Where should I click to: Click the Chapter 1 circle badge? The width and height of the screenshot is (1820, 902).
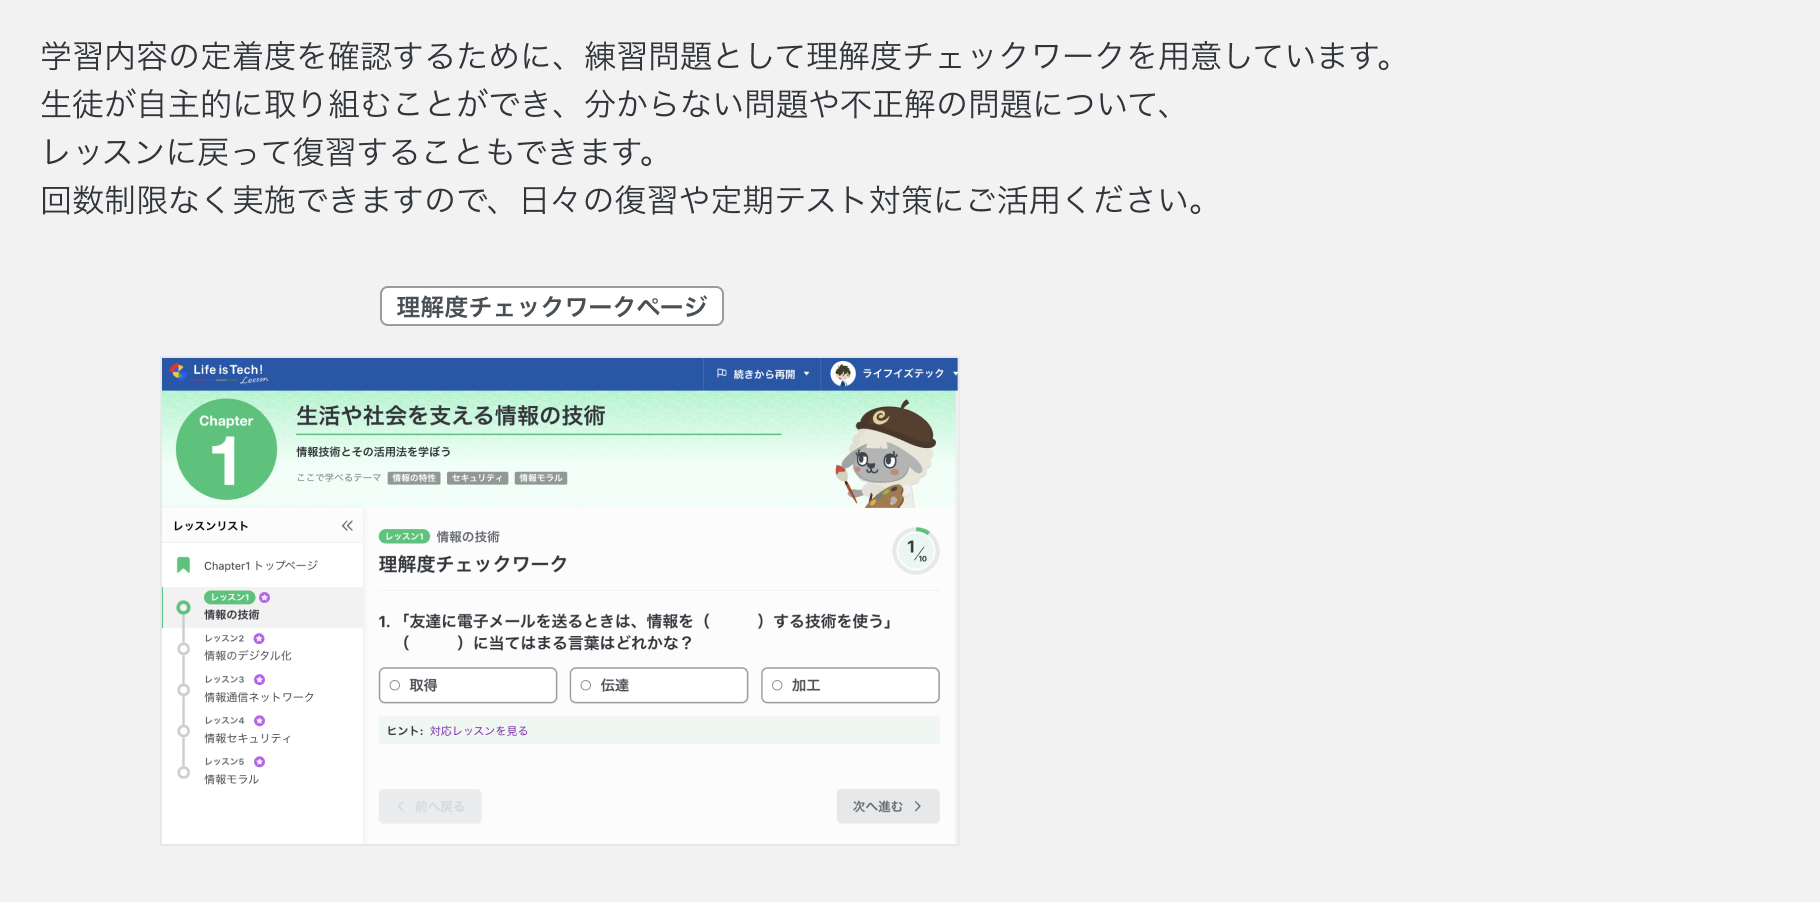point(225,449)
